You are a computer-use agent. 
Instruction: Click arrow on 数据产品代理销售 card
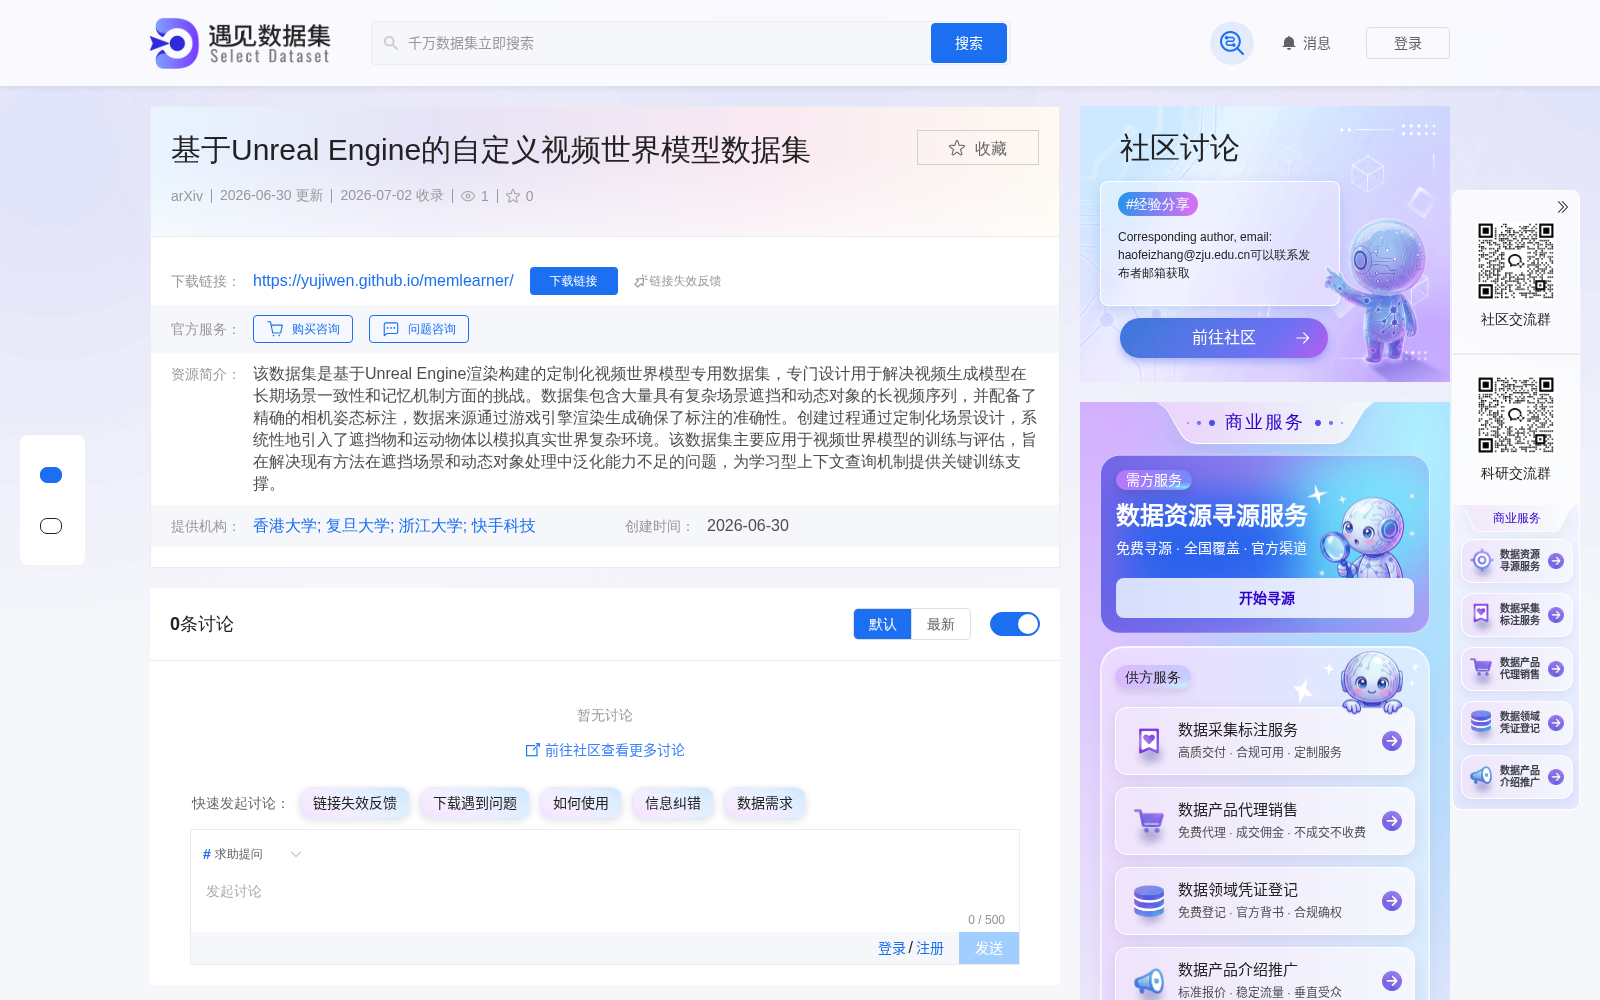tap(1392, 821)
